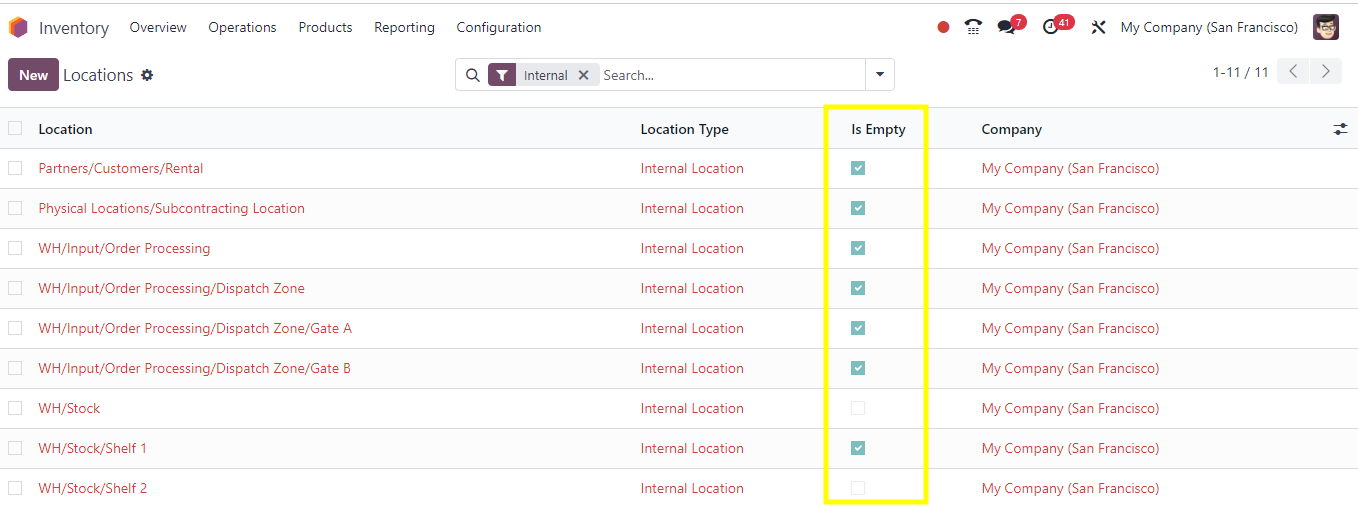Screen dimensions: 1358x506
Task: Open the messages icon with 7 badge
Action: 1007,27
